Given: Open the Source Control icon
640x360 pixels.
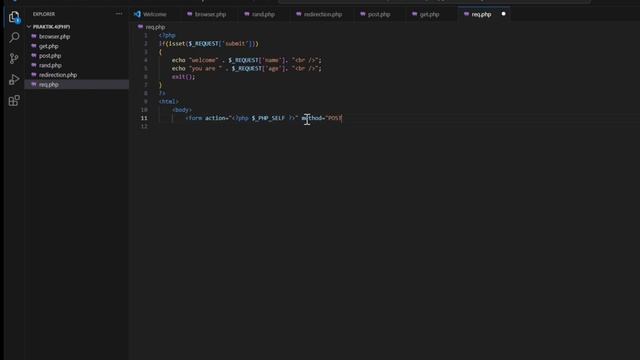Looking at the screenshot, I should (14, 58).
